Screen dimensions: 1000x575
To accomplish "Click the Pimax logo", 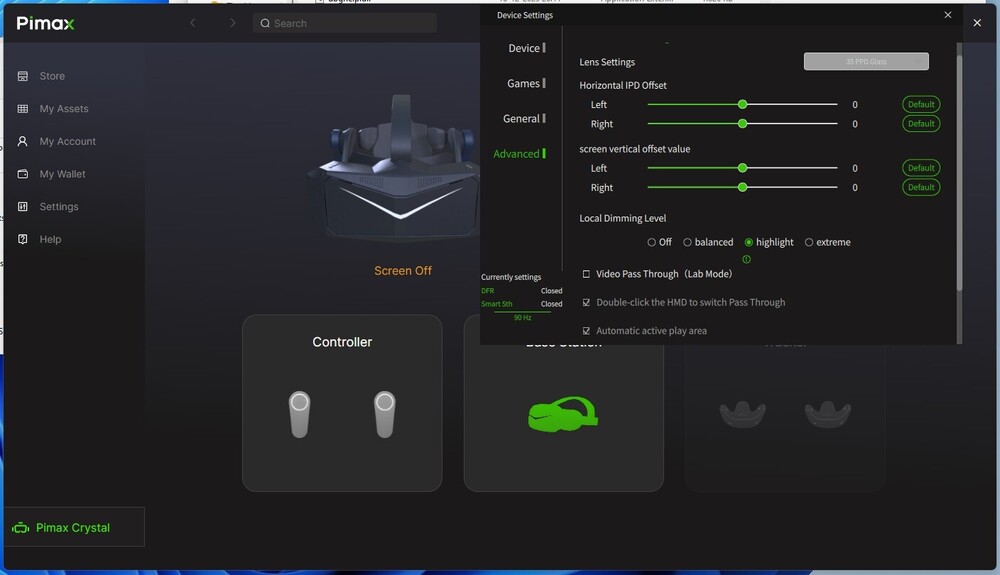I will coord(45,24).
